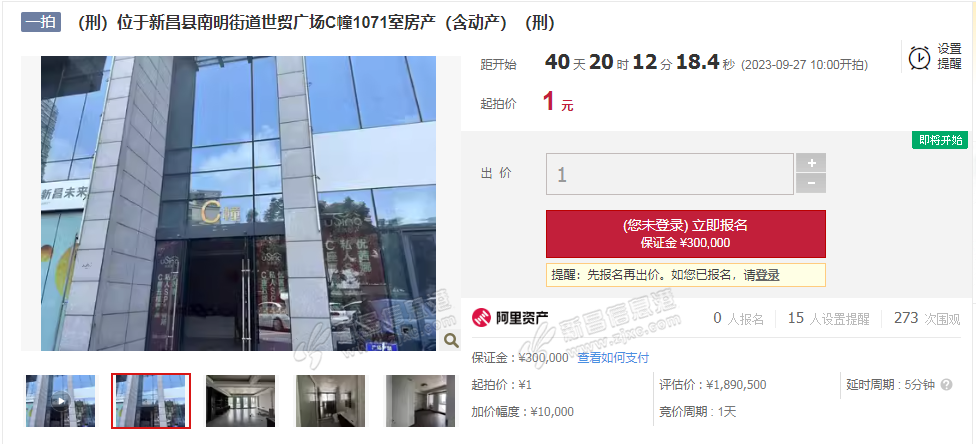
Task: Click the help icon beside 延时周期
Action: [946, 385]
